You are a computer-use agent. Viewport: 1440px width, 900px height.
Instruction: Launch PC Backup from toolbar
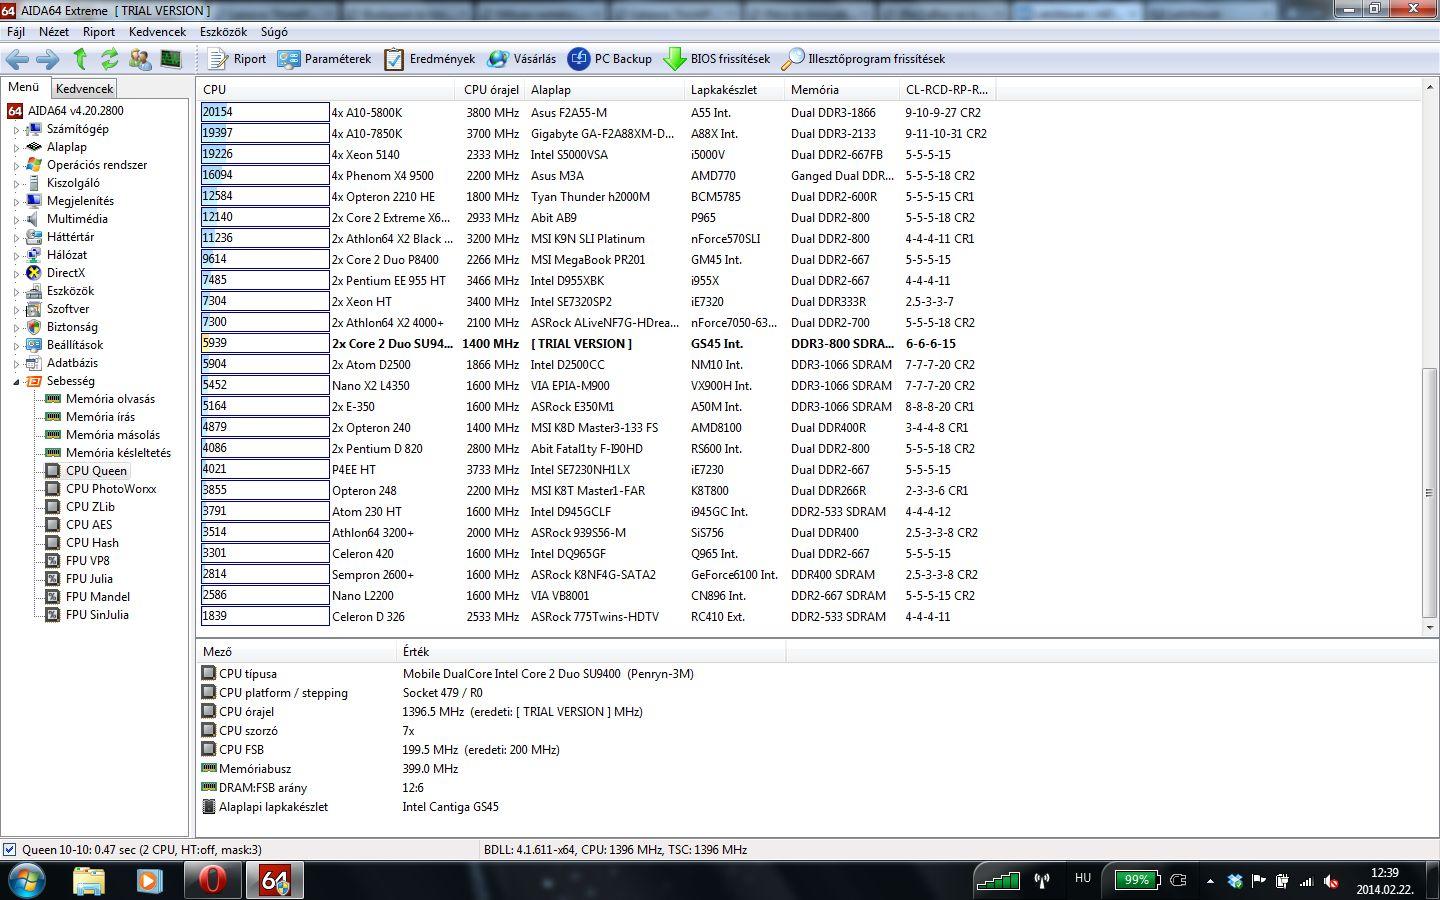[610, 59]
